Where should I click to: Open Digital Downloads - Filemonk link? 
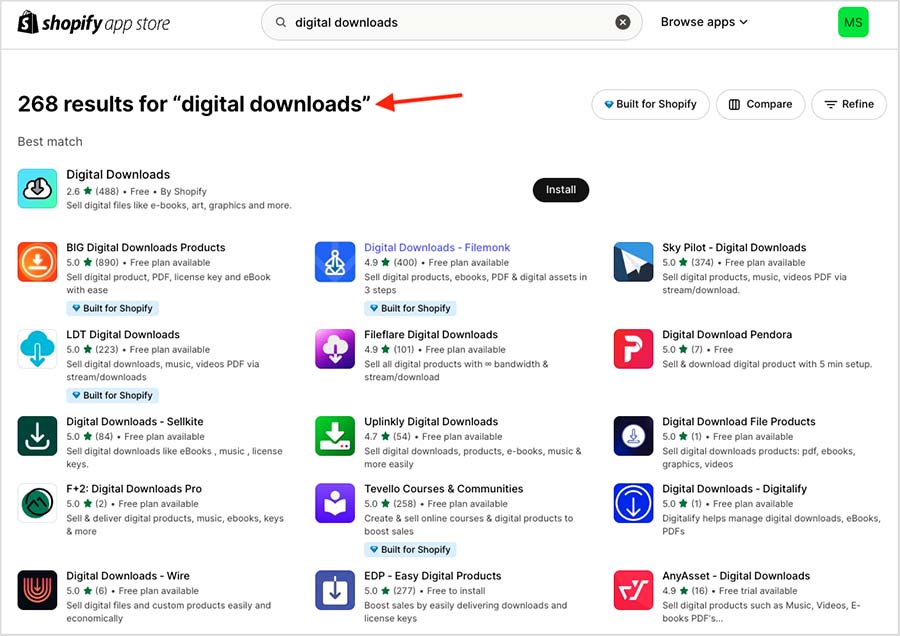click(x=437, y=247)
